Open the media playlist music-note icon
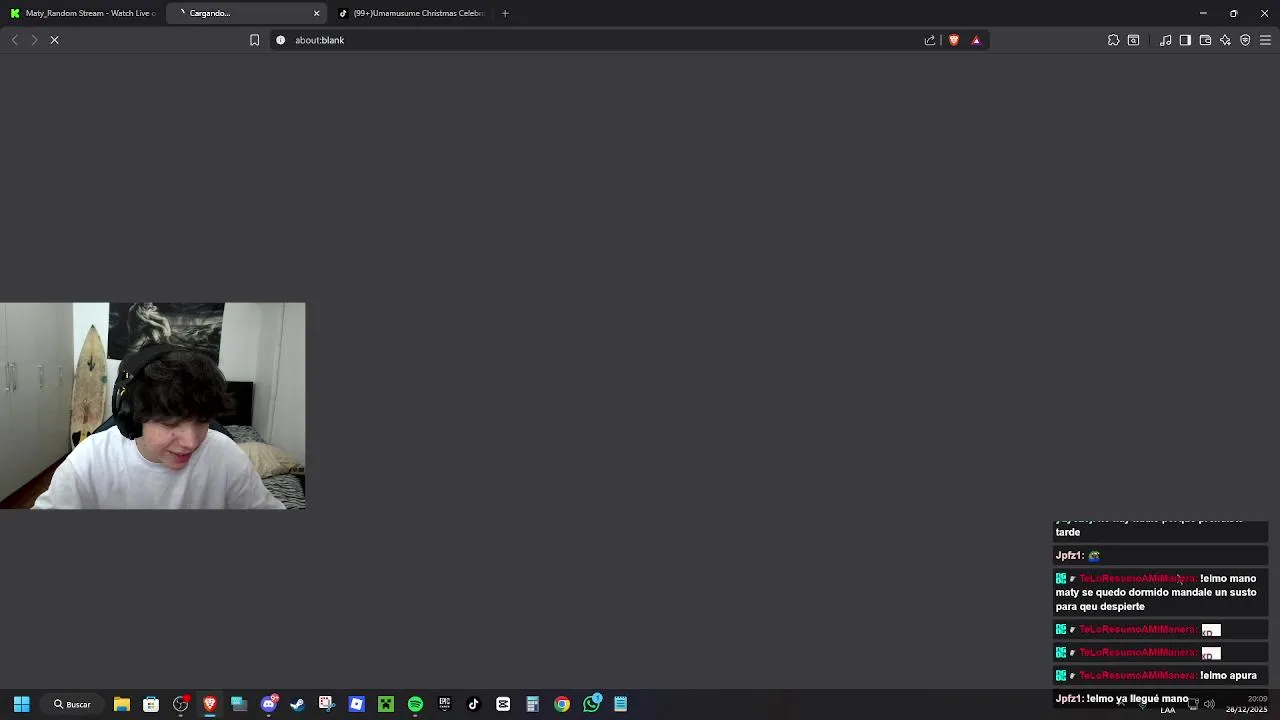The height and width of the screenshot is (720, 1280). [x=1165, y=40]
